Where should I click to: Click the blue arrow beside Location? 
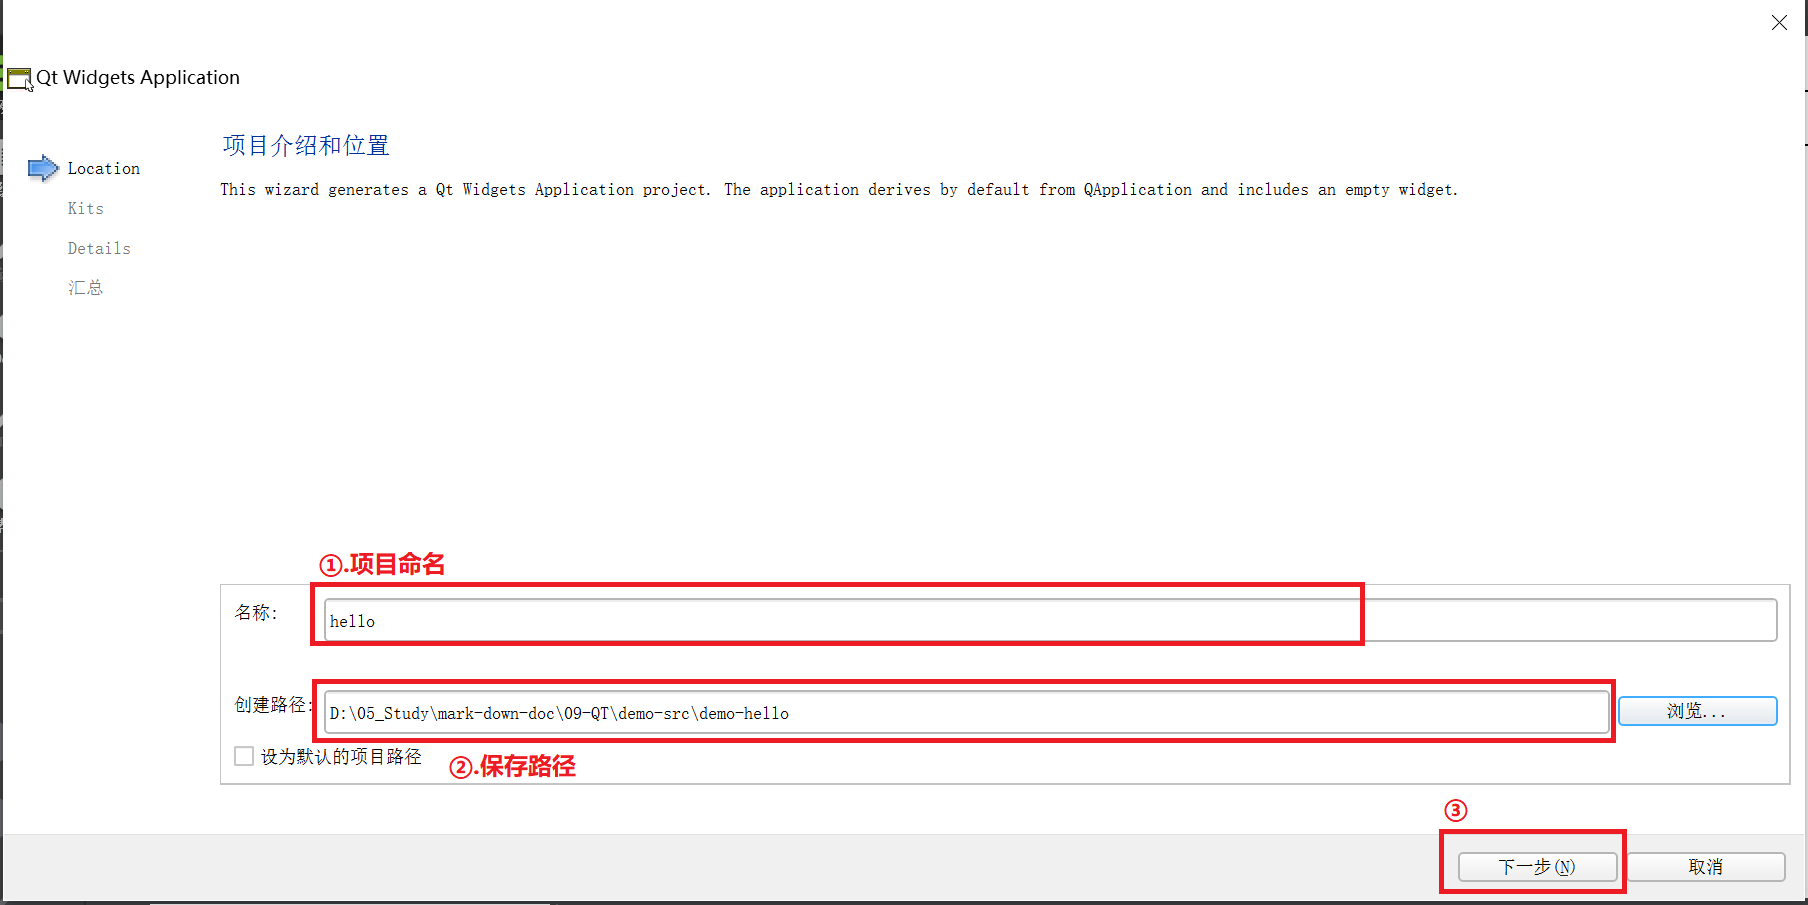[x=43, y=168]
